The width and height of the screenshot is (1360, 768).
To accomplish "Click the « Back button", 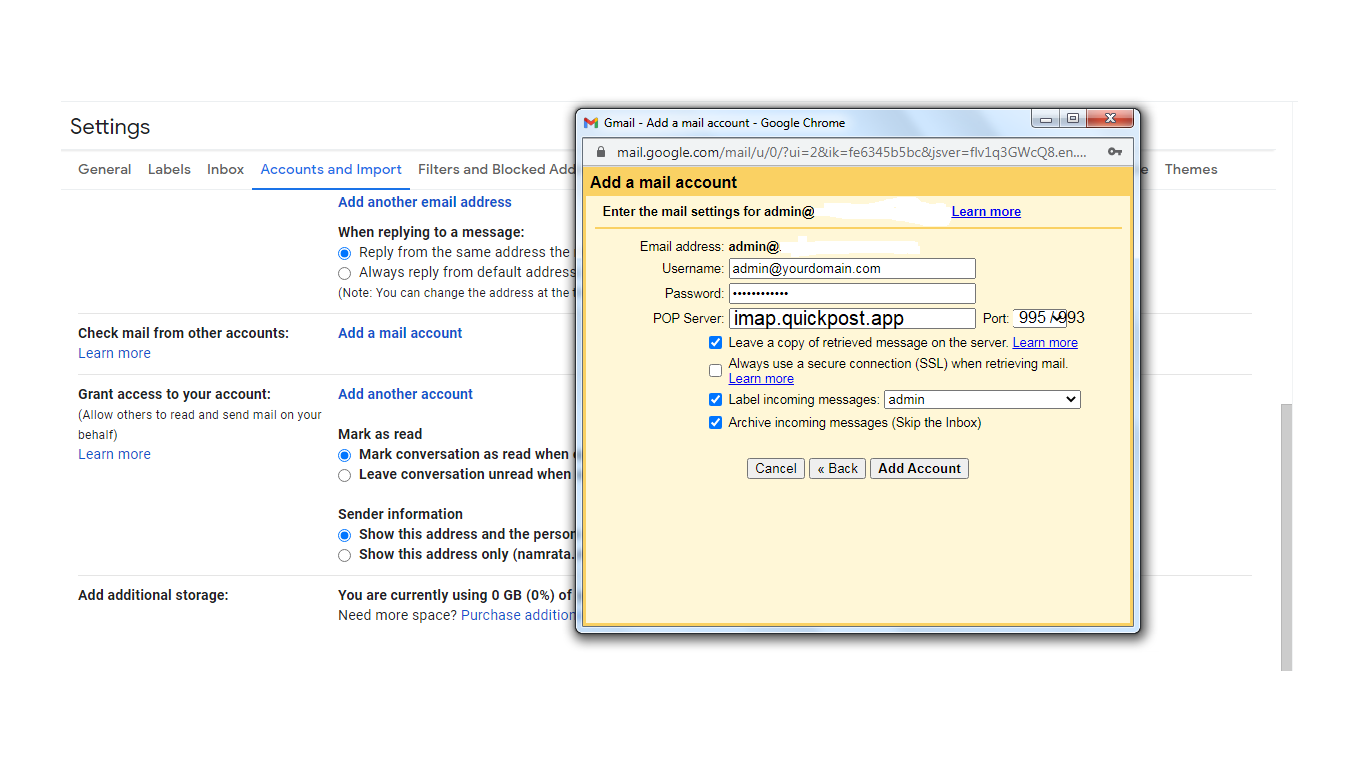I will point(837,469).
